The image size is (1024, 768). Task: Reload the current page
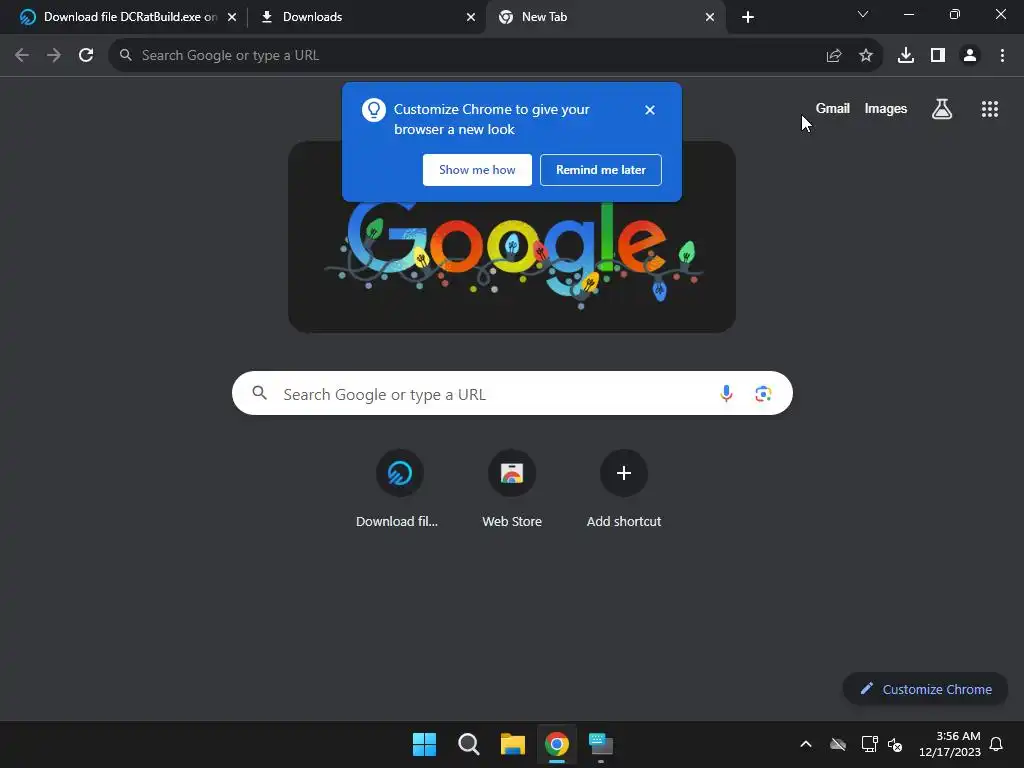coord(86,56)
